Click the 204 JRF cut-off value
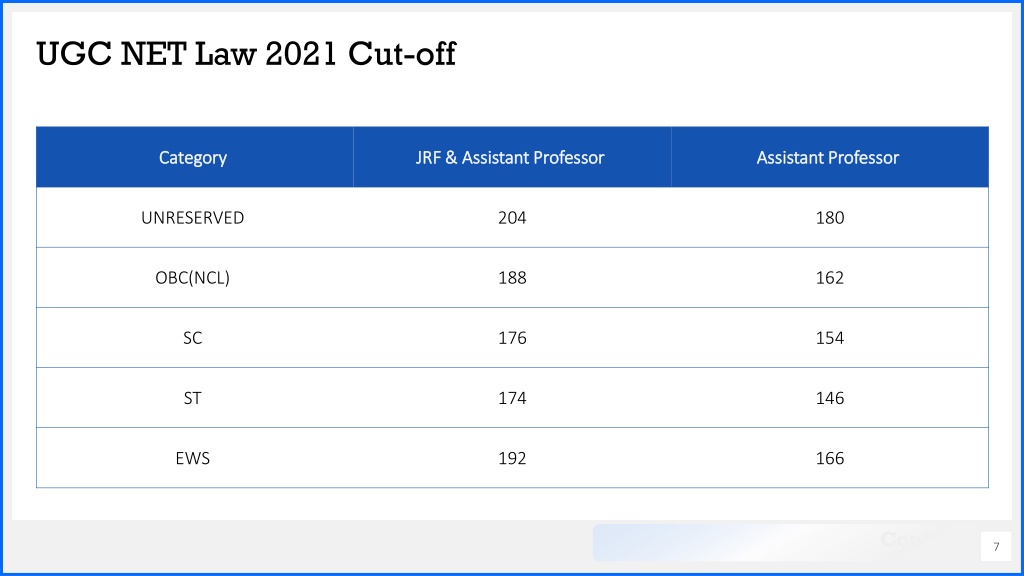 512,217
